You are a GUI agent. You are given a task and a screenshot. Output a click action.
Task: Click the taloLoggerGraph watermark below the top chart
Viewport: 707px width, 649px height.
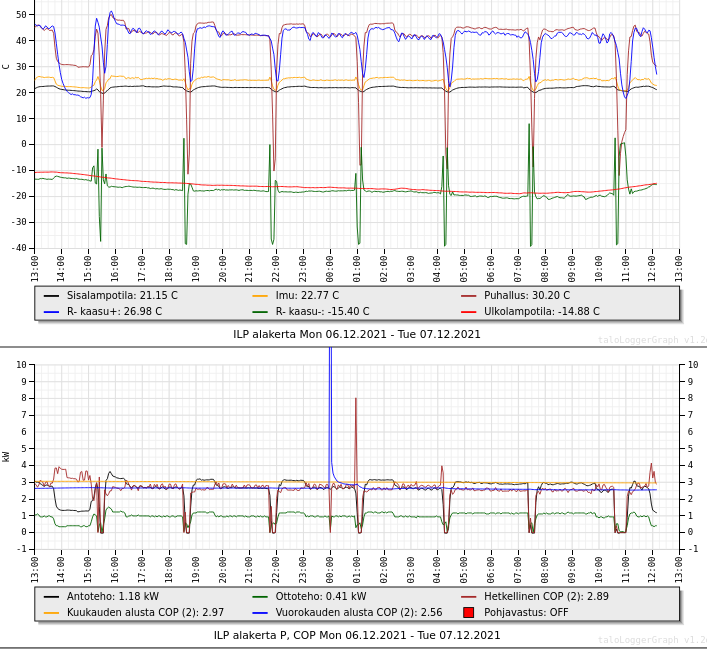tap(651, 340)
